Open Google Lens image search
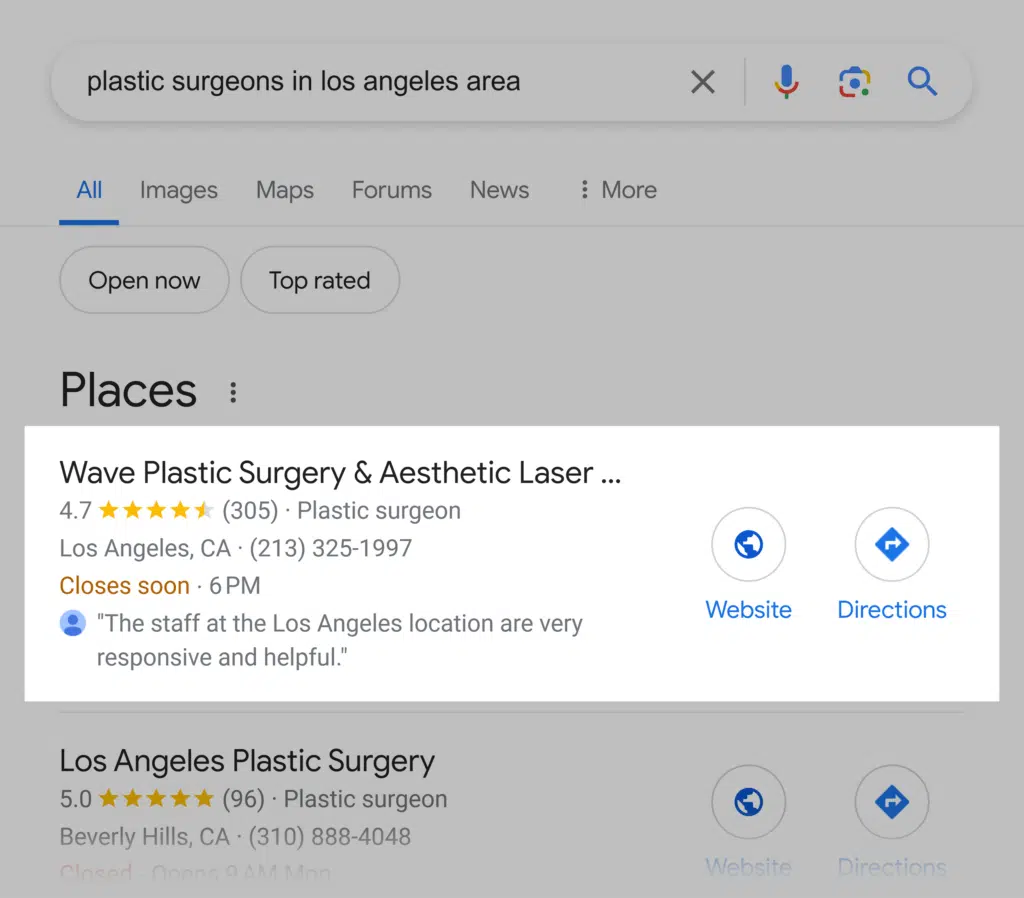The height and width of the screenshot is (898, 1024). (x=854, y=82)
